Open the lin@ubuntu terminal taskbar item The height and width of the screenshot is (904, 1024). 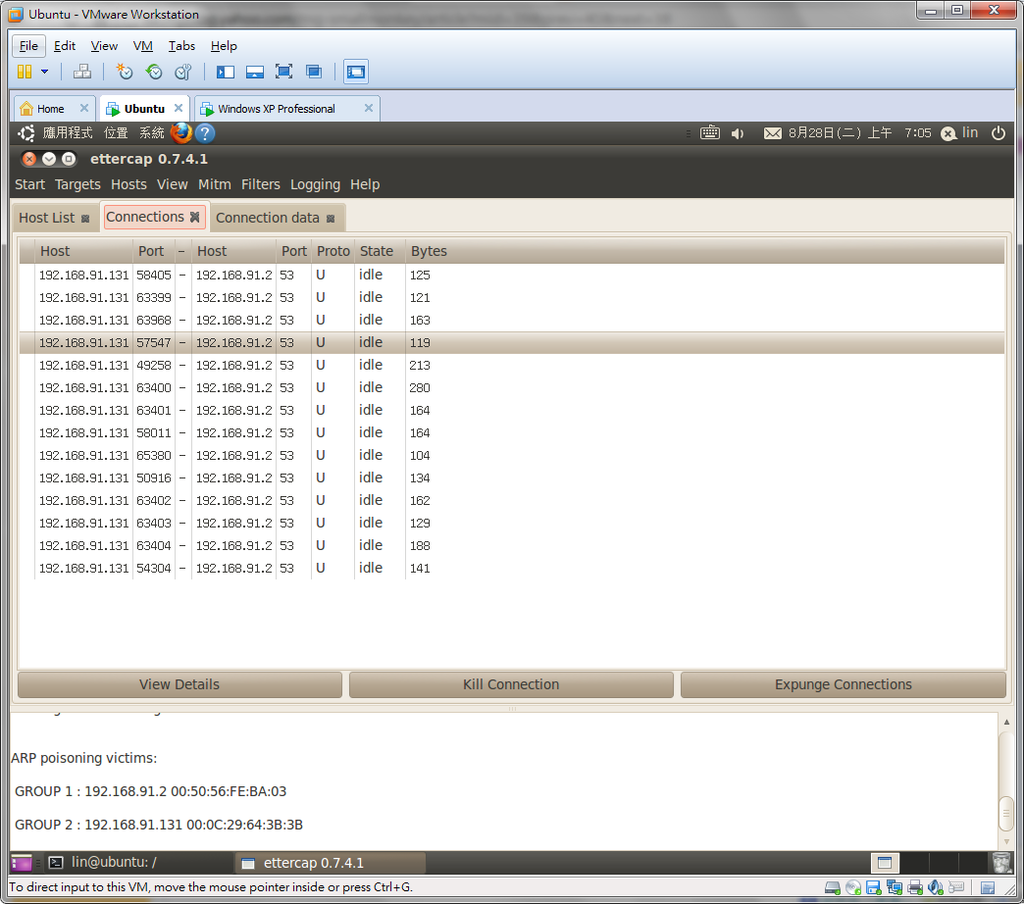[137, 862]
